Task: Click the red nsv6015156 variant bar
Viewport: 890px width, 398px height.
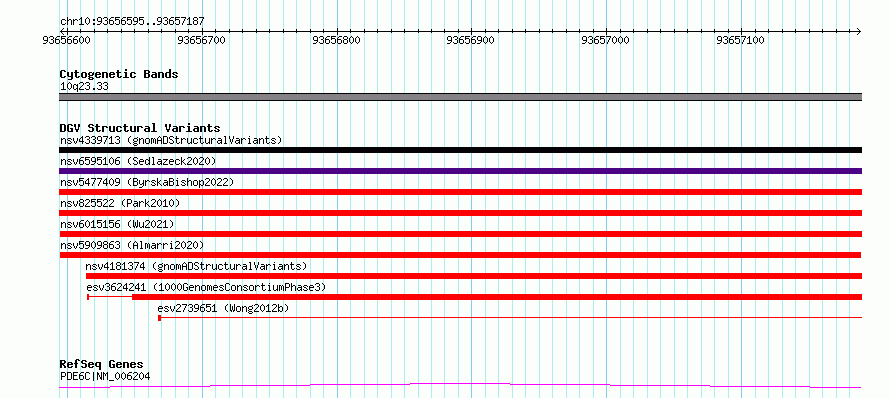Action: point(460,234)
